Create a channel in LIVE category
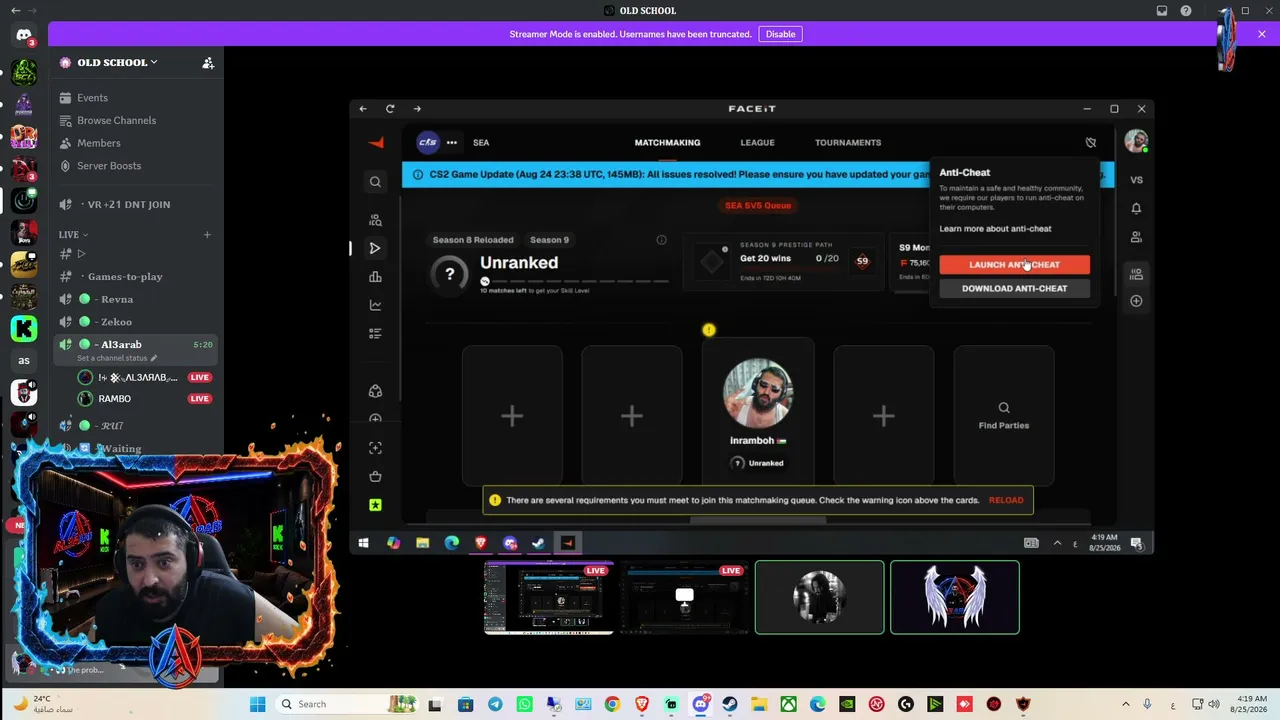Image resolution: width=1280 pixels, height=720 pixels. click(207, 235)
